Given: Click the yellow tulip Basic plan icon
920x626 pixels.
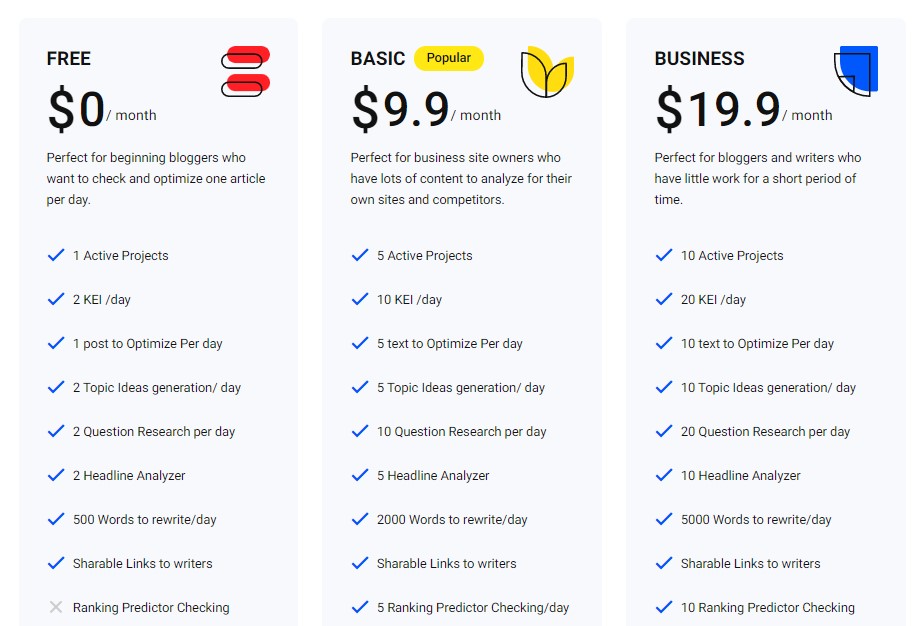Looking at the screenshot, I should tap(547, 72).
